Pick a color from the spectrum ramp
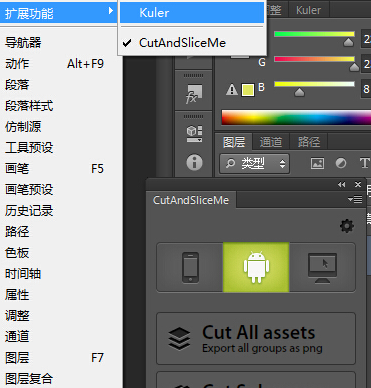Image resolution: width=371 pixels, height=388 pixels. [296, 117]
